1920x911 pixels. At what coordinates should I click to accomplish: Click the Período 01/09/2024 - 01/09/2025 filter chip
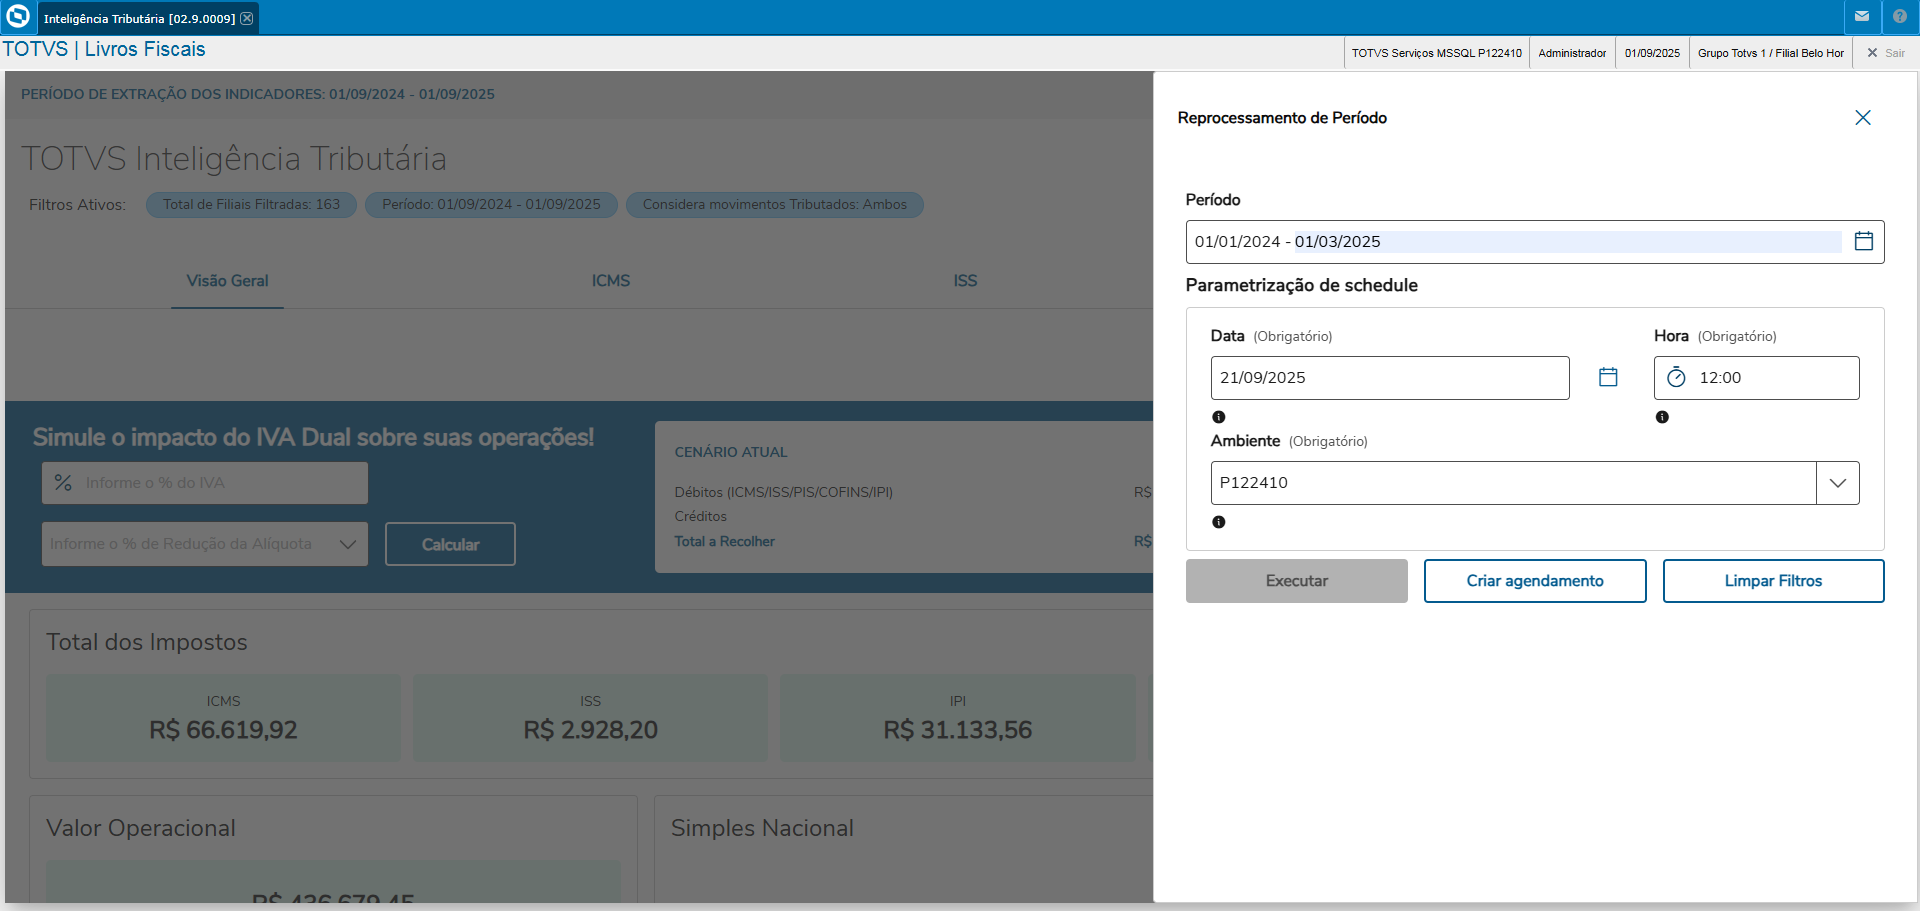point(492,205)
